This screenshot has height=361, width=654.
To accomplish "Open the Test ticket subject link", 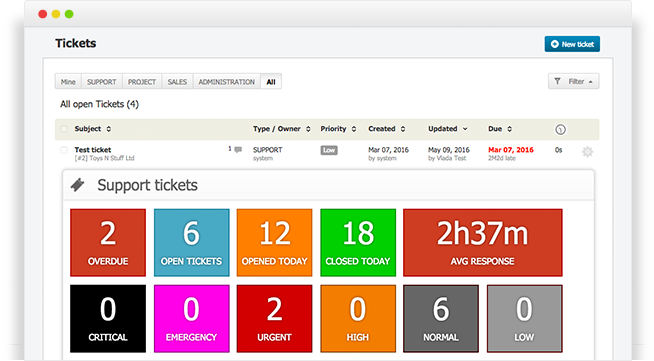I will pyautogui.click(x=93, y=150).
